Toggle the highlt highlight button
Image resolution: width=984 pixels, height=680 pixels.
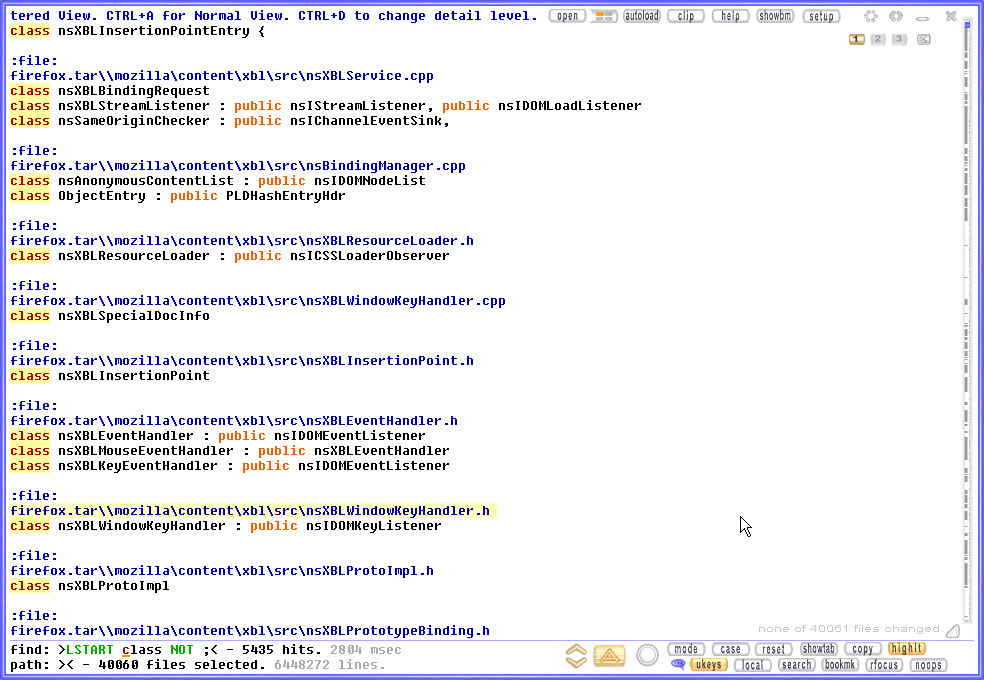pos(907,649)
